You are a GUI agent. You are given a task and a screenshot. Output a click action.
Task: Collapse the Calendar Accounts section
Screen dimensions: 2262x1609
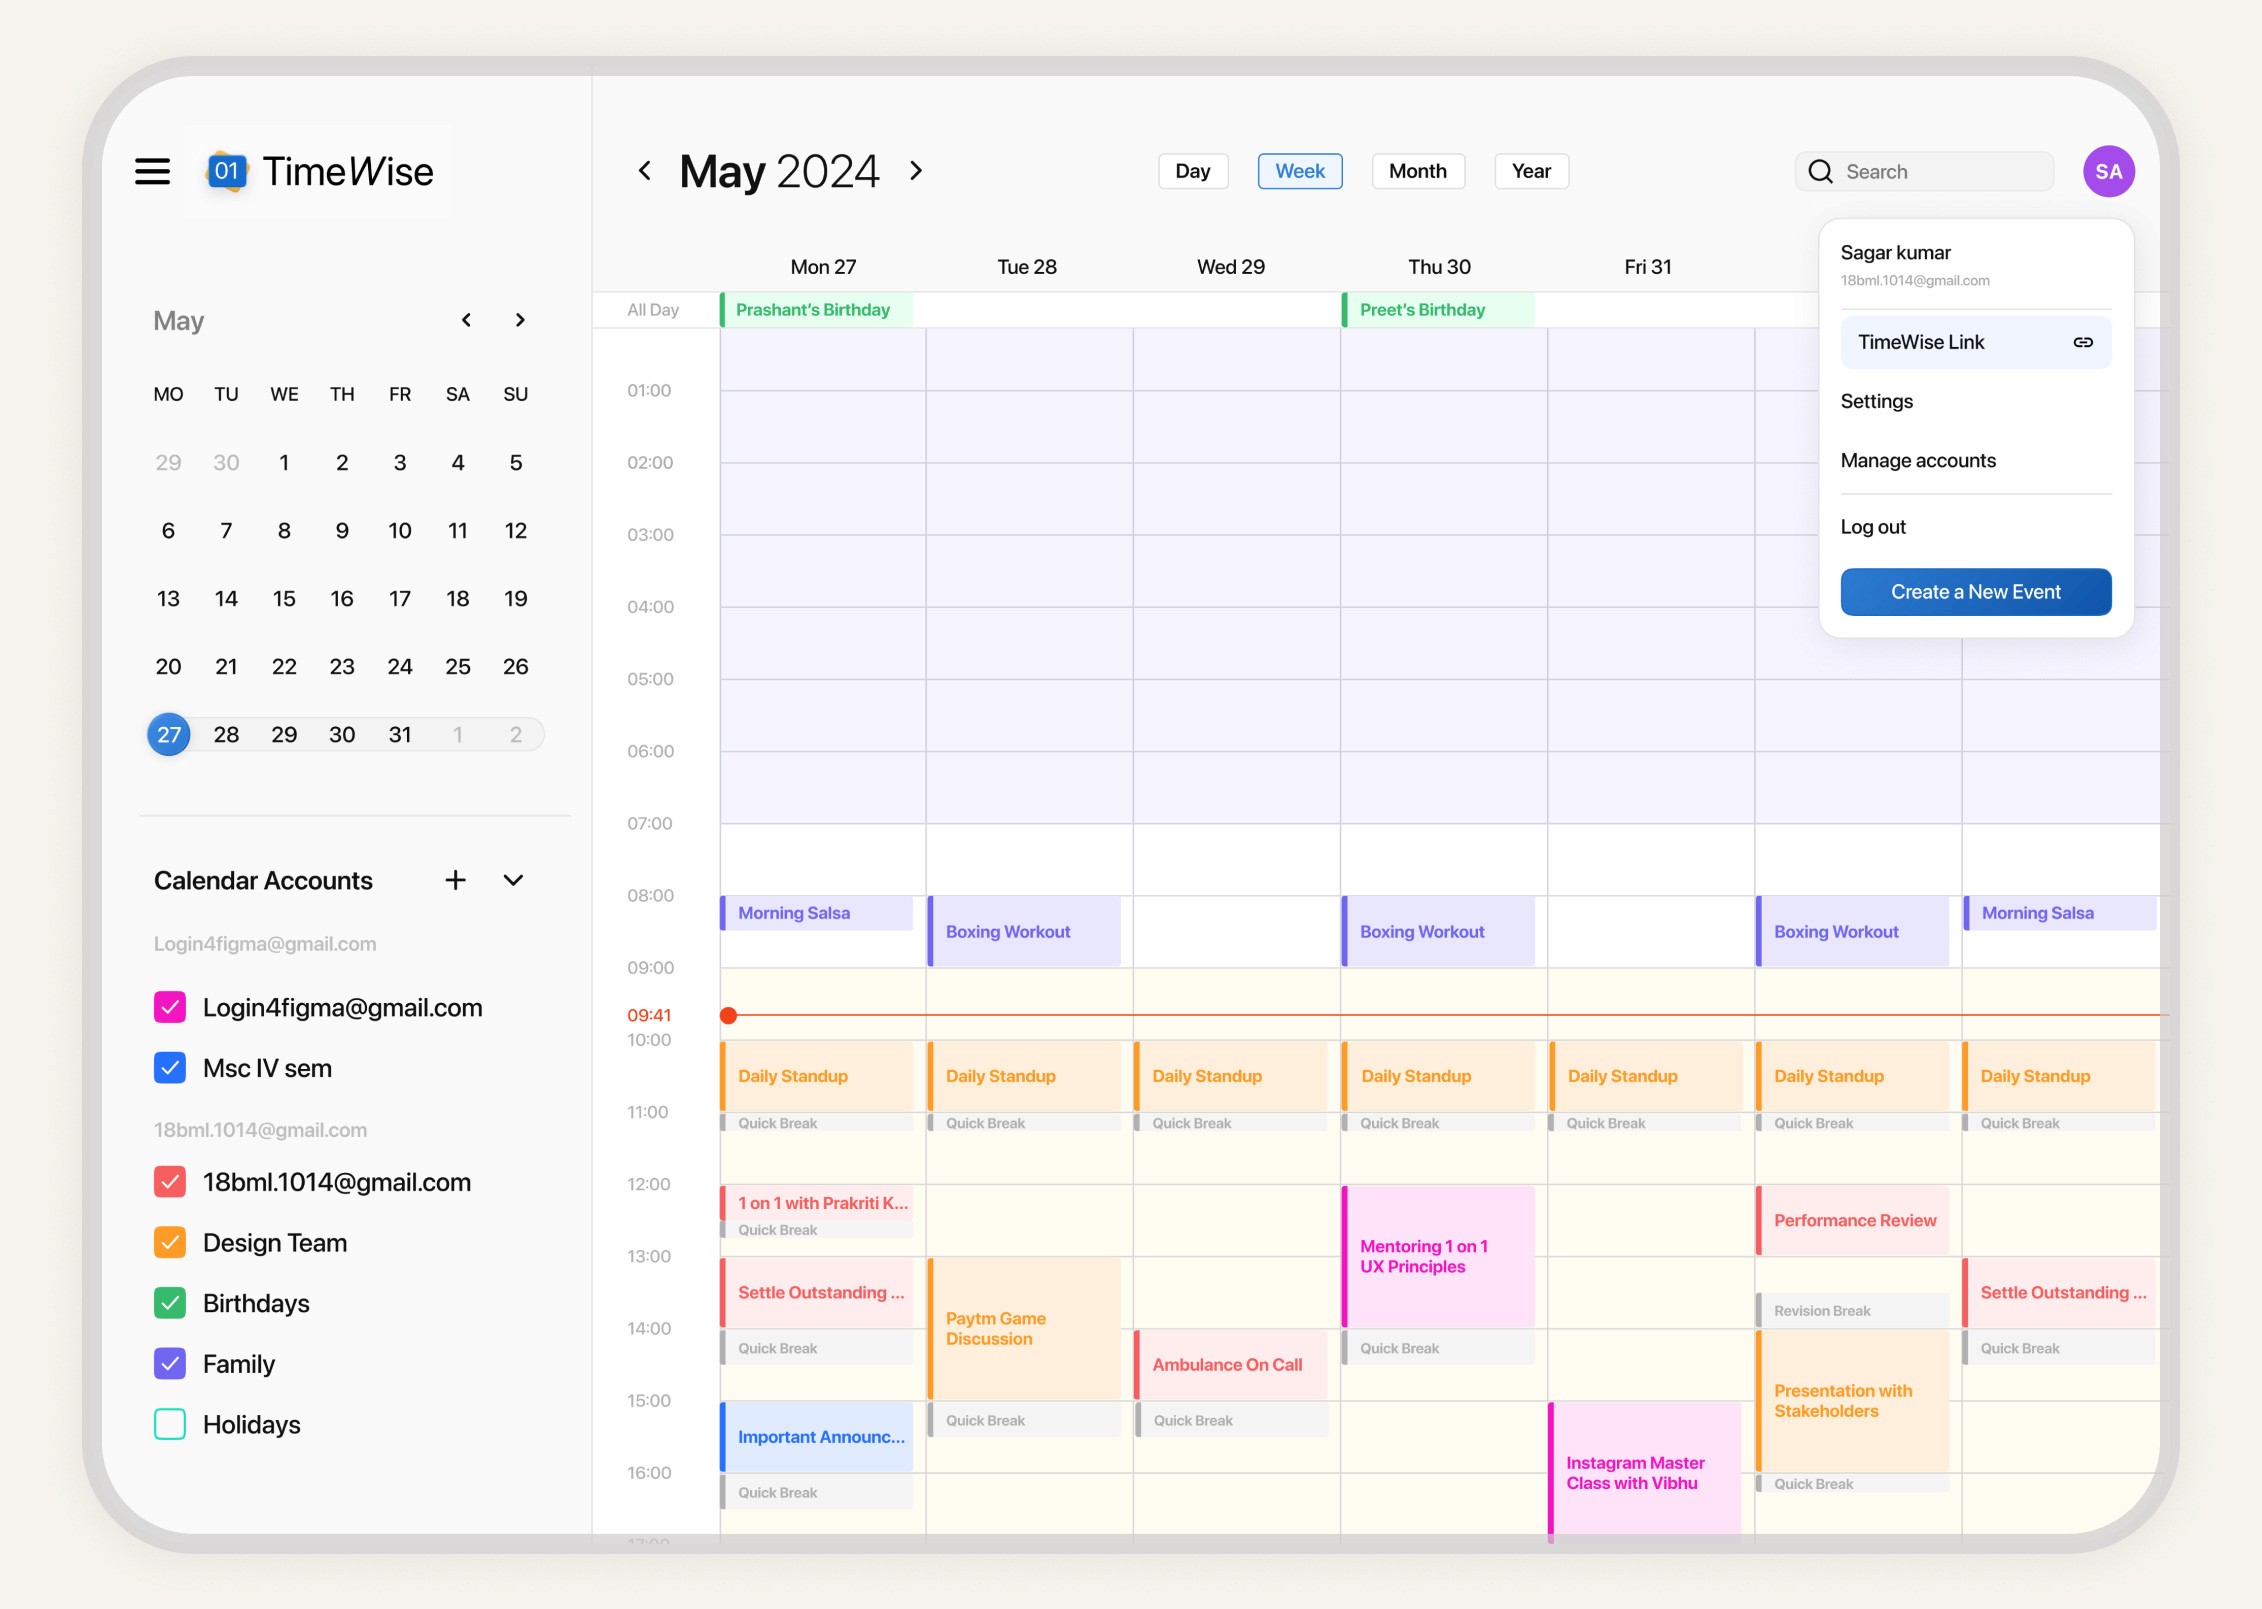pyautogui.click(x=513, y=880)
